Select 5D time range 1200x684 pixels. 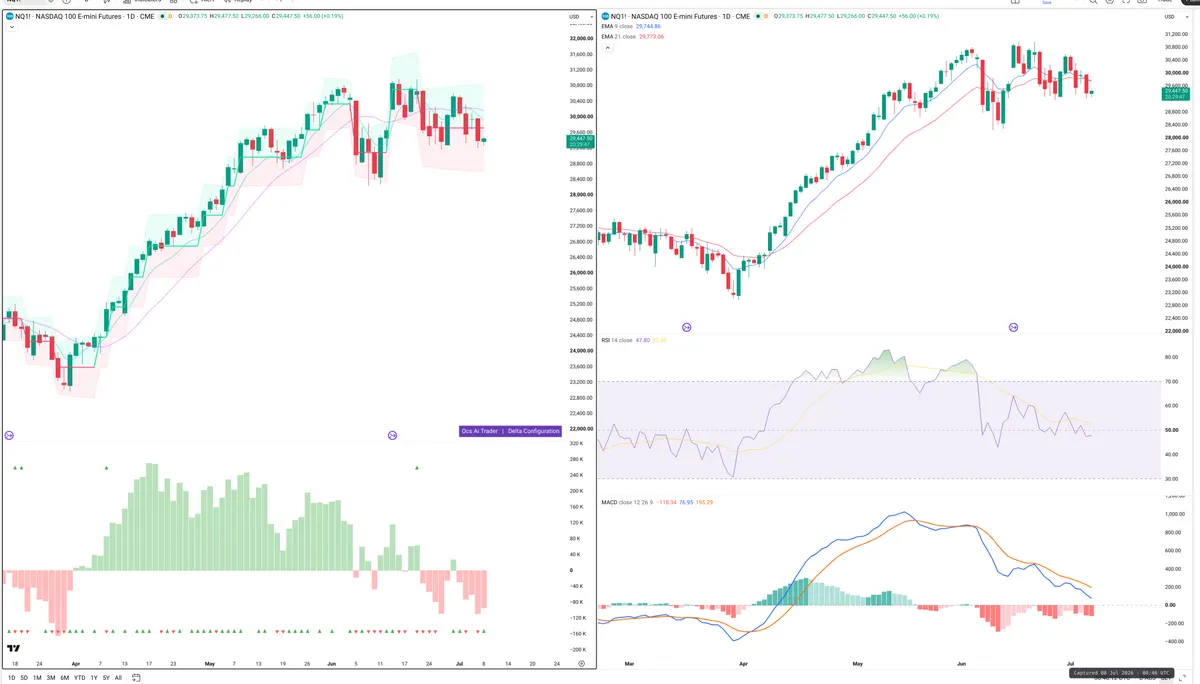24,678
